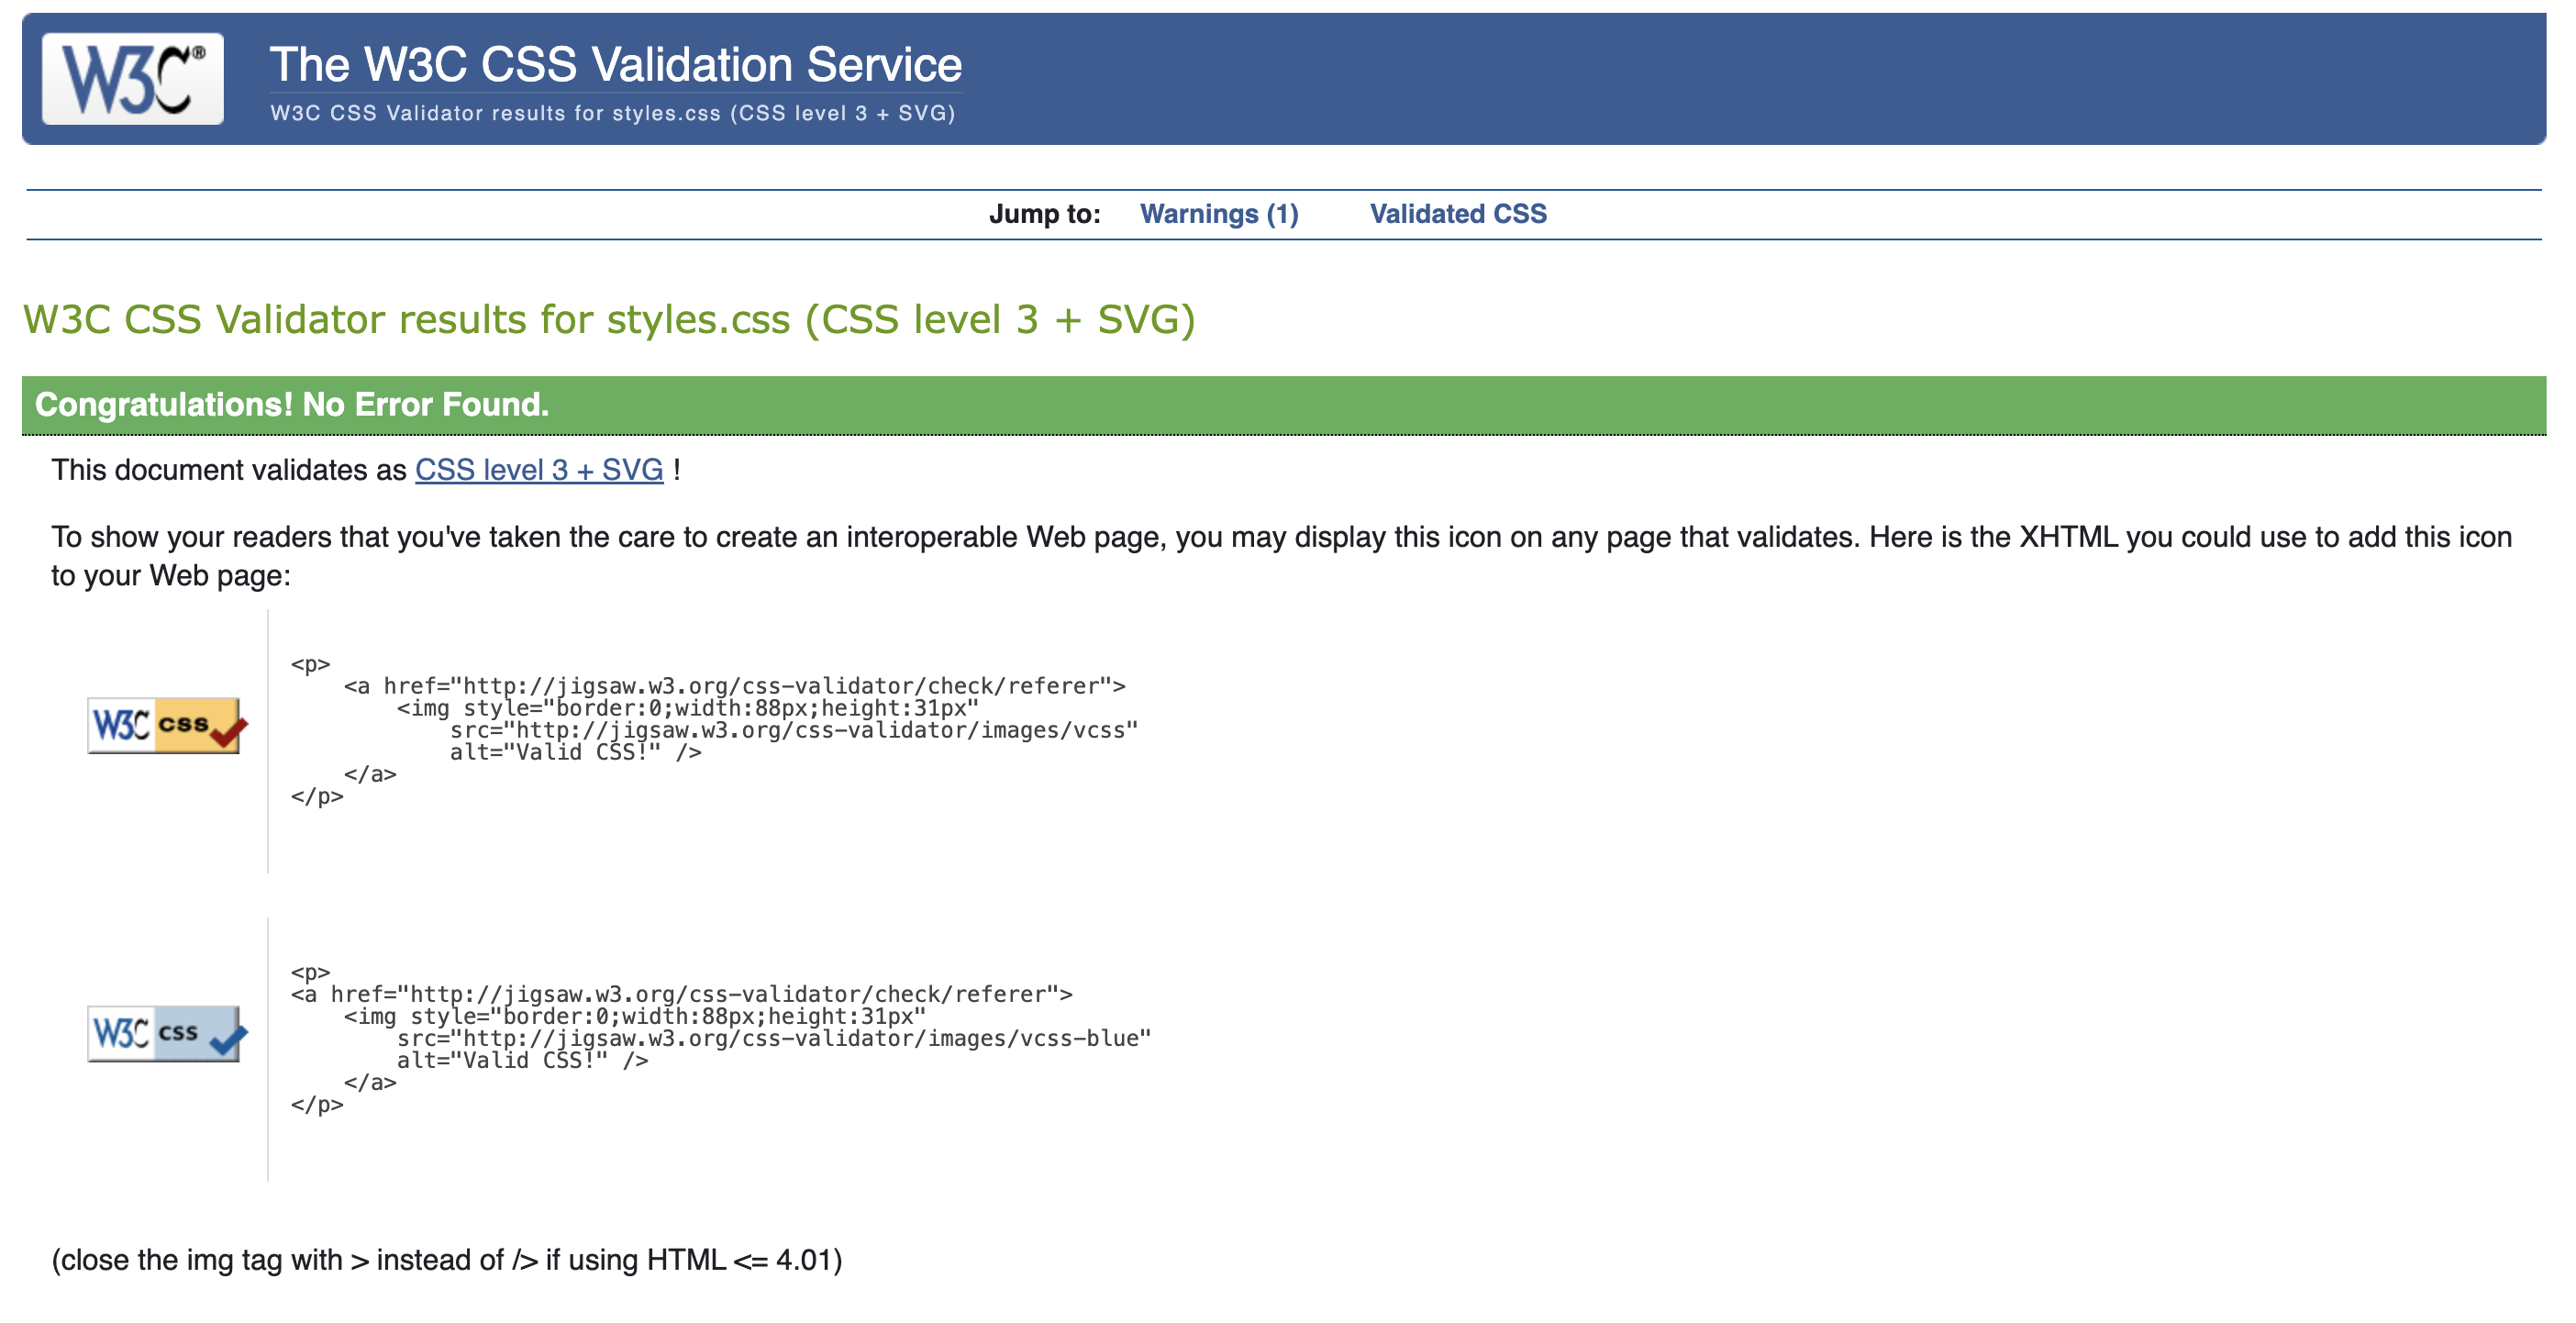Click the green validator results heading

click(609, 320)
